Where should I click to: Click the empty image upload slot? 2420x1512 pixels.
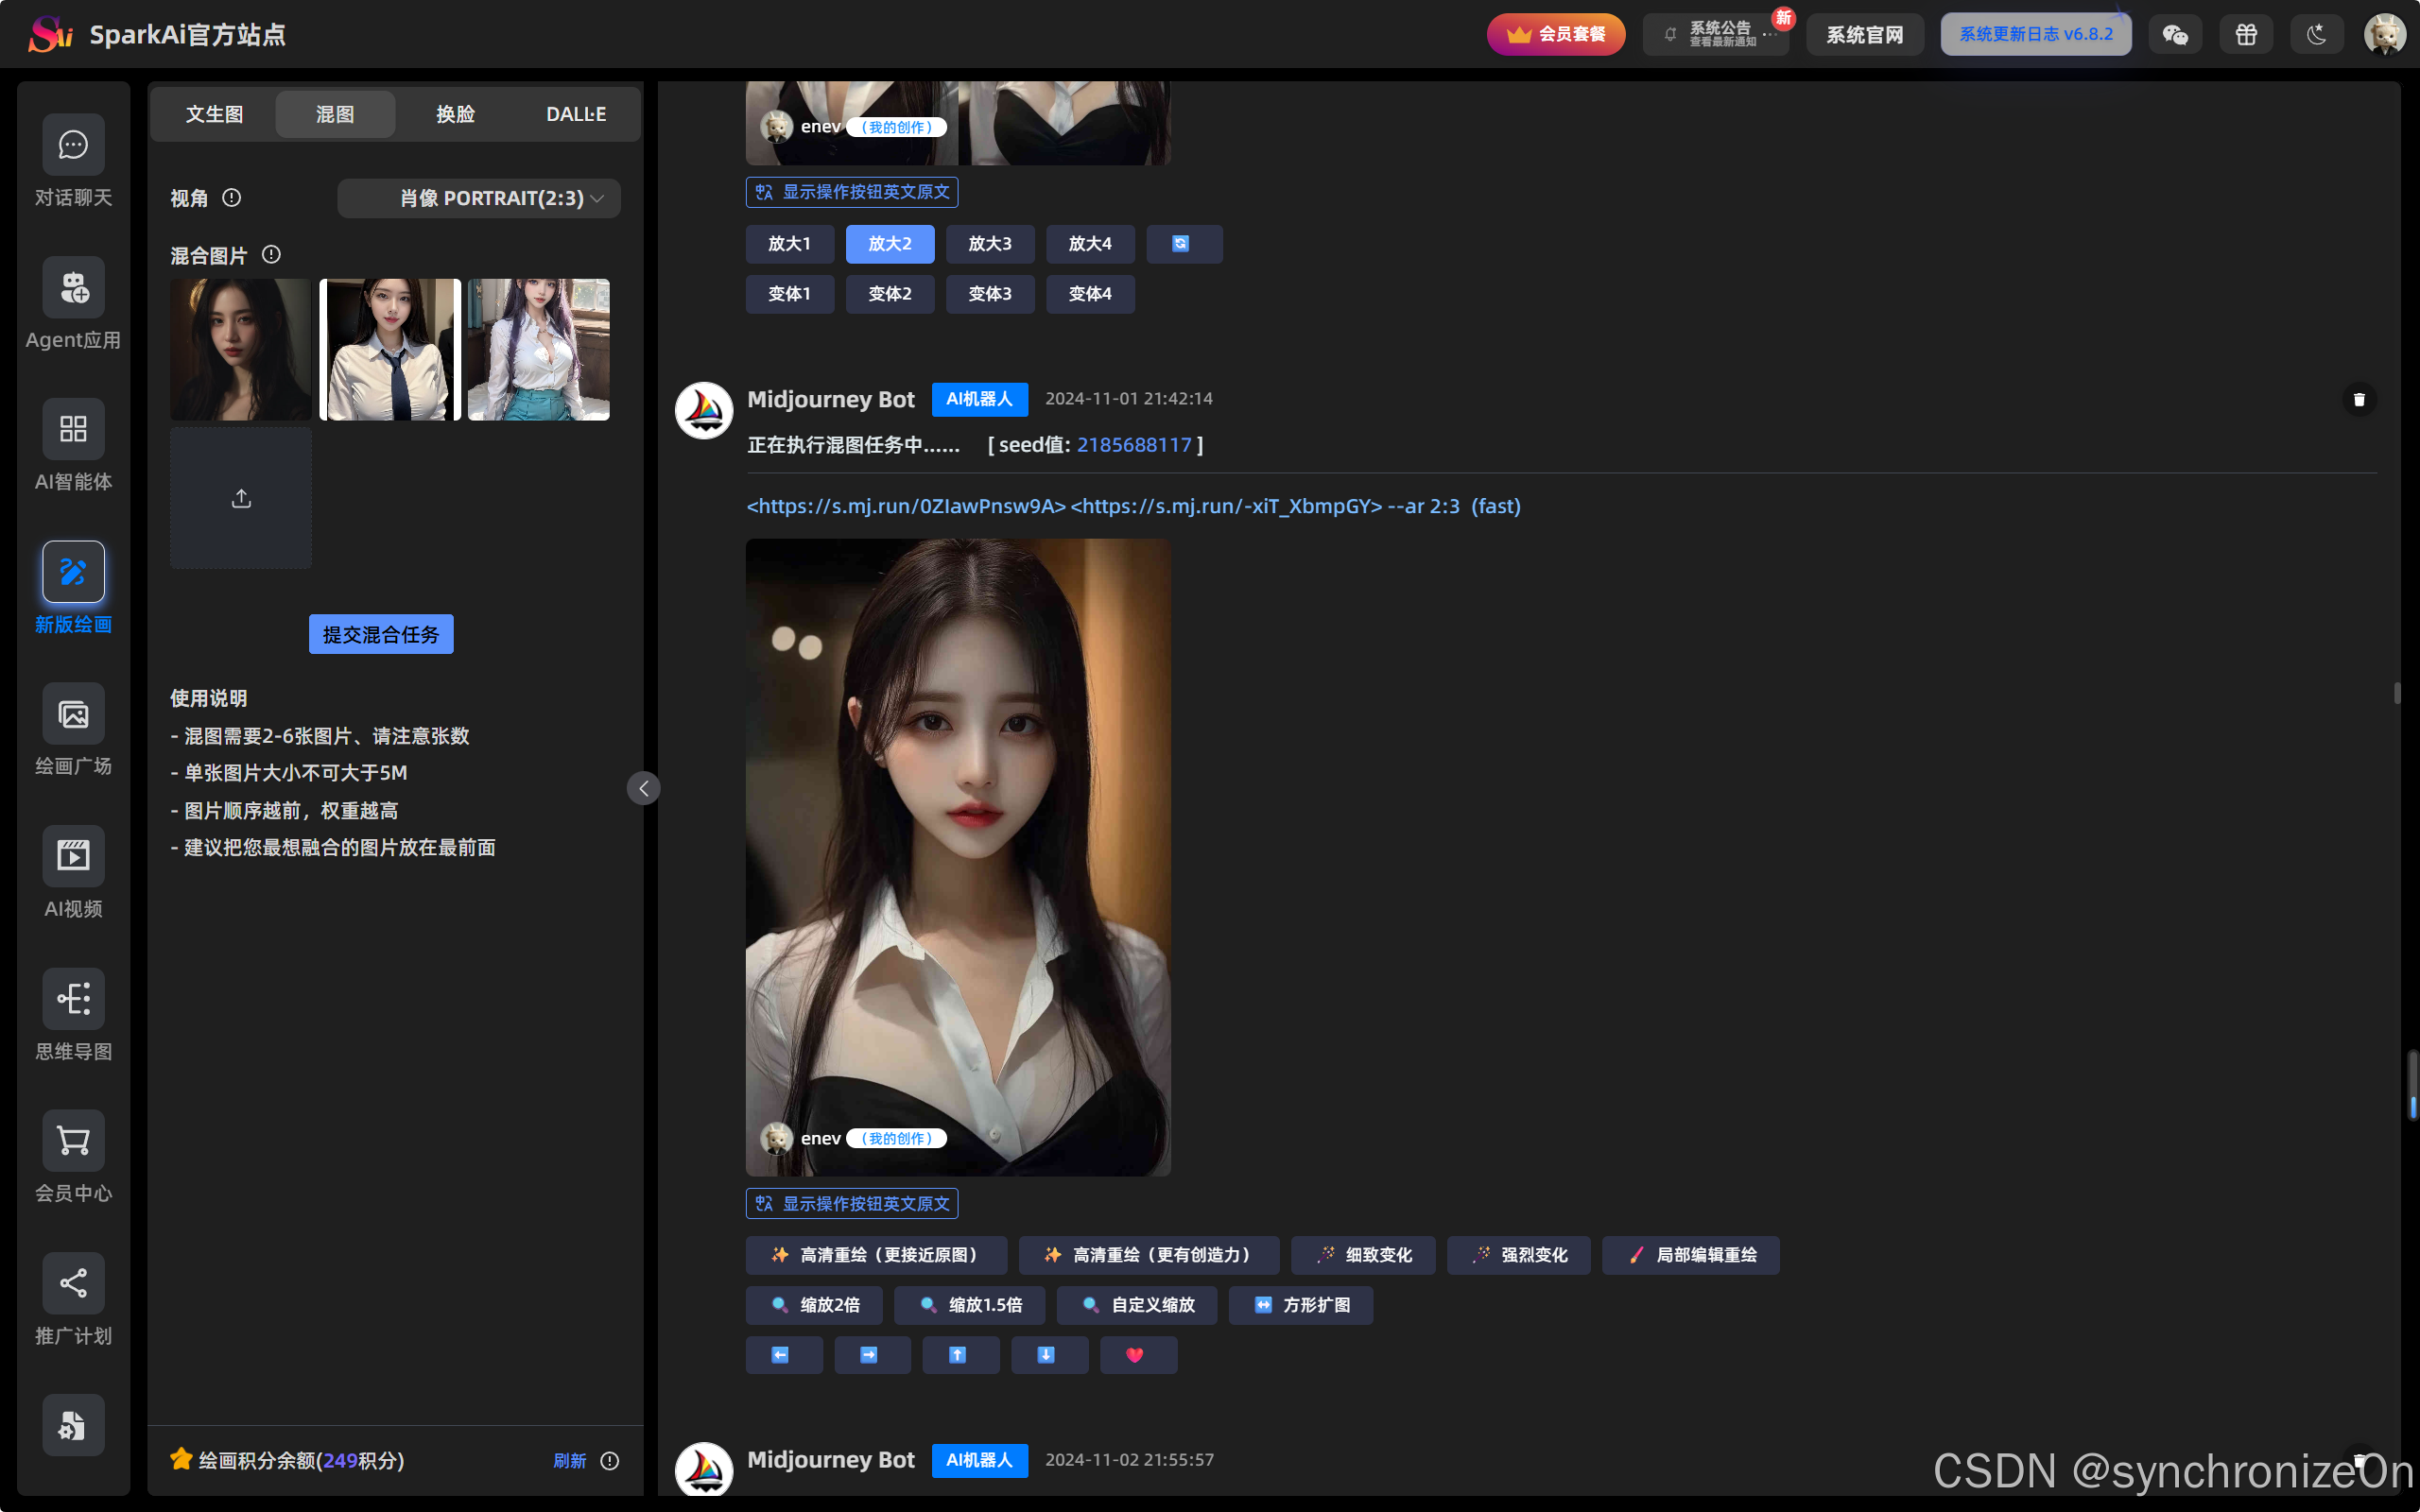pos(241,498)
